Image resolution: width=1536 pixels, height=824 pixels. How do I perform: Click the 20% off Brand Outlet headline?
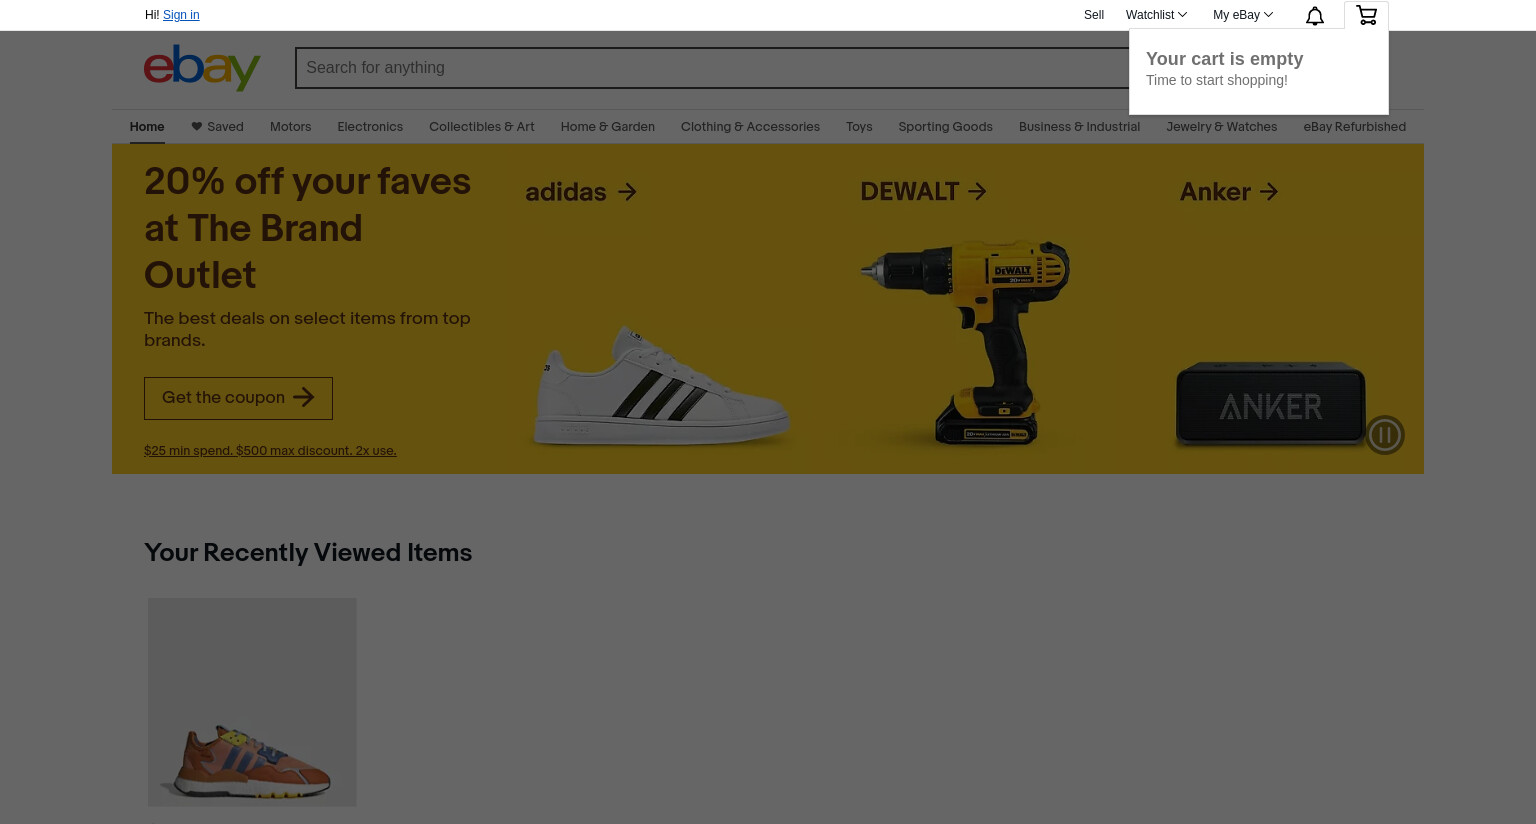tap(307, 228)
